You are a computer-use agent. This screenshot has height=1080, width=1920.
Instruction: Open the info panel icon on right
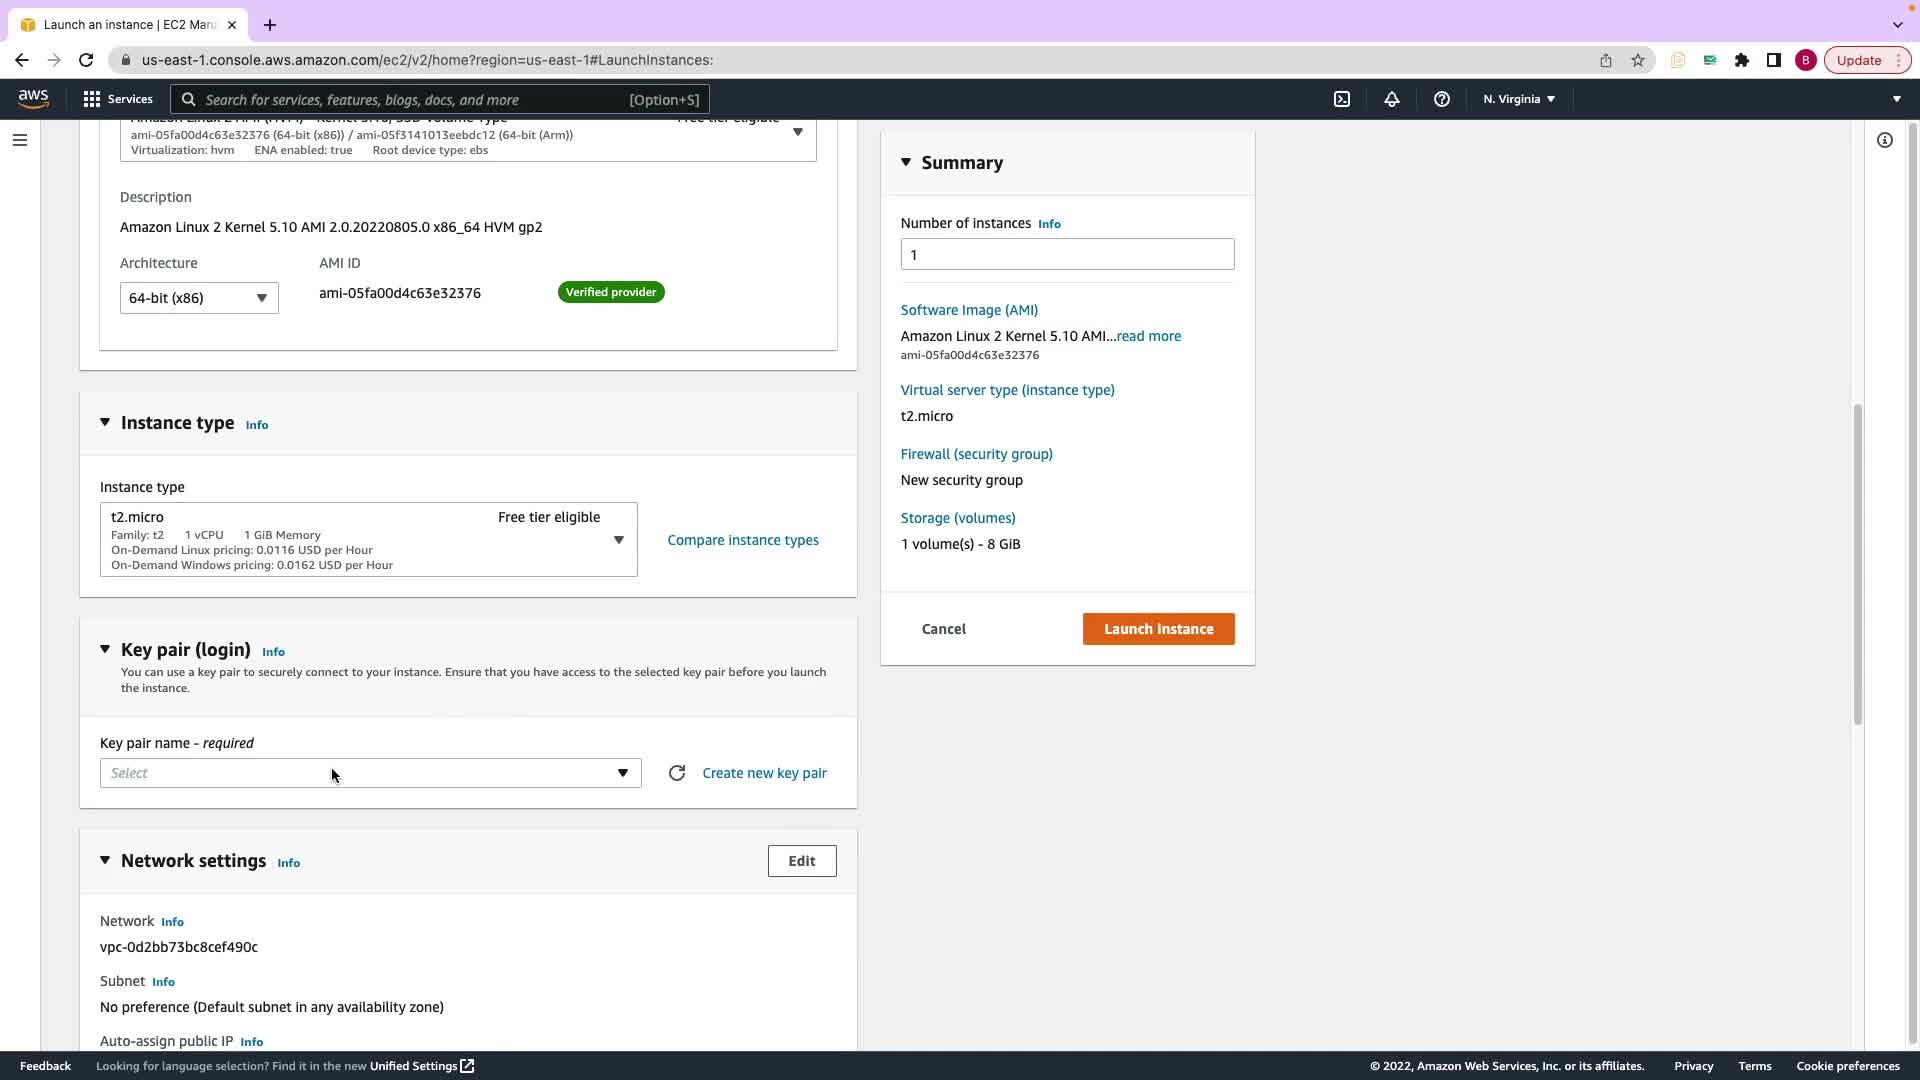(1884, 140)
